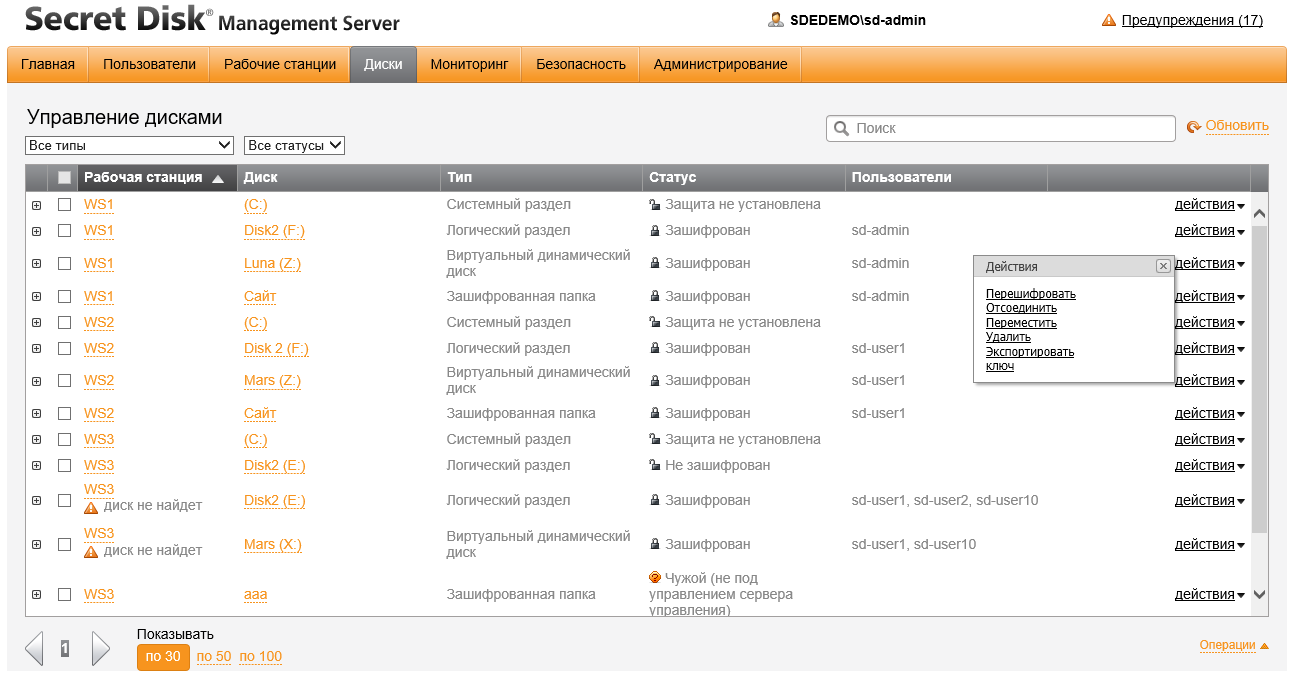Viewport: 1294px width, 676px height.
Task: Click the ascending sort arrow on Рабочая станция
Action: (218, 178)
